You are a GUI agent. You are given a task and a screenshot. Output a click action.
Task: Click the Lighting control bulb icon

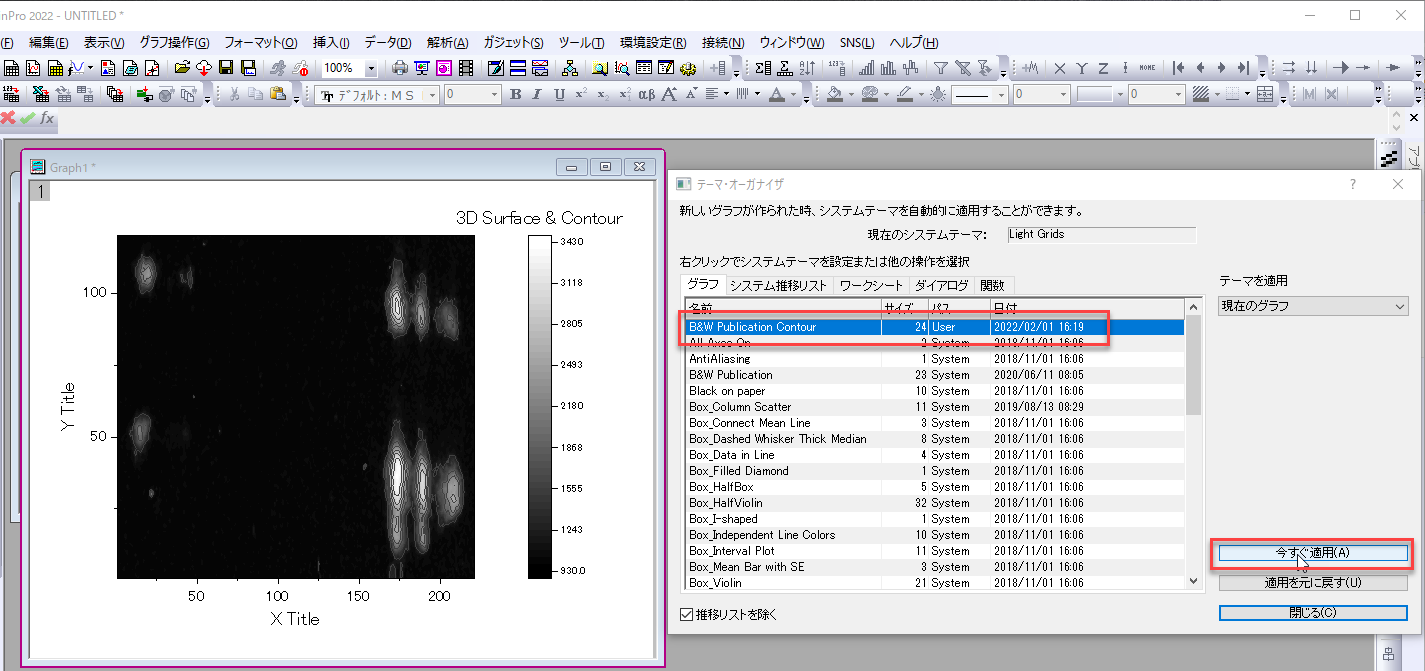[x=938, y=94]
